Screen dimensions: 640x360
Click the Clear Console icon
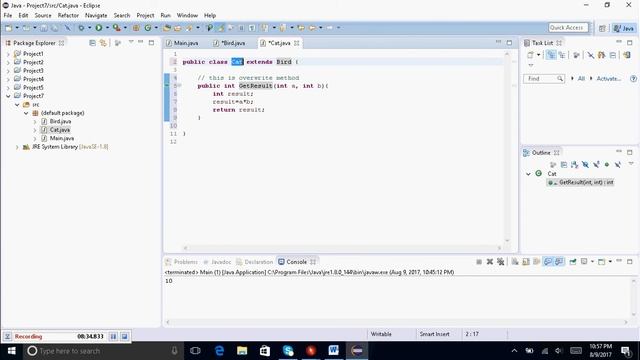(x=515, y=262)
